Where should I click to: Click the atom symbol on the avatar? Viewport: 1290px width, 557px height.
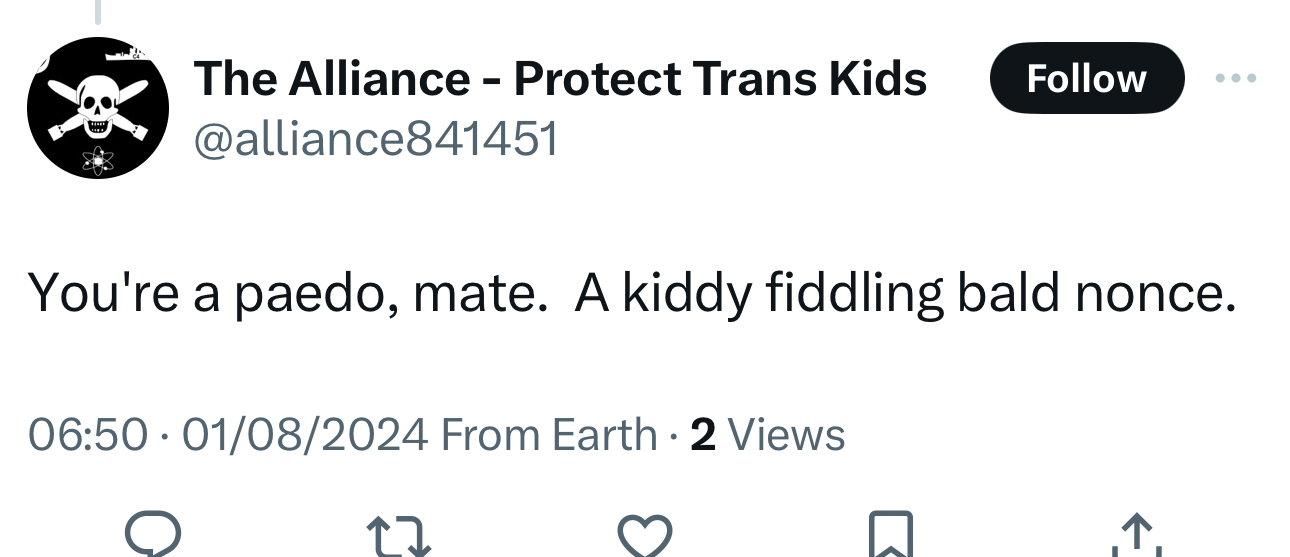(98, 158)
